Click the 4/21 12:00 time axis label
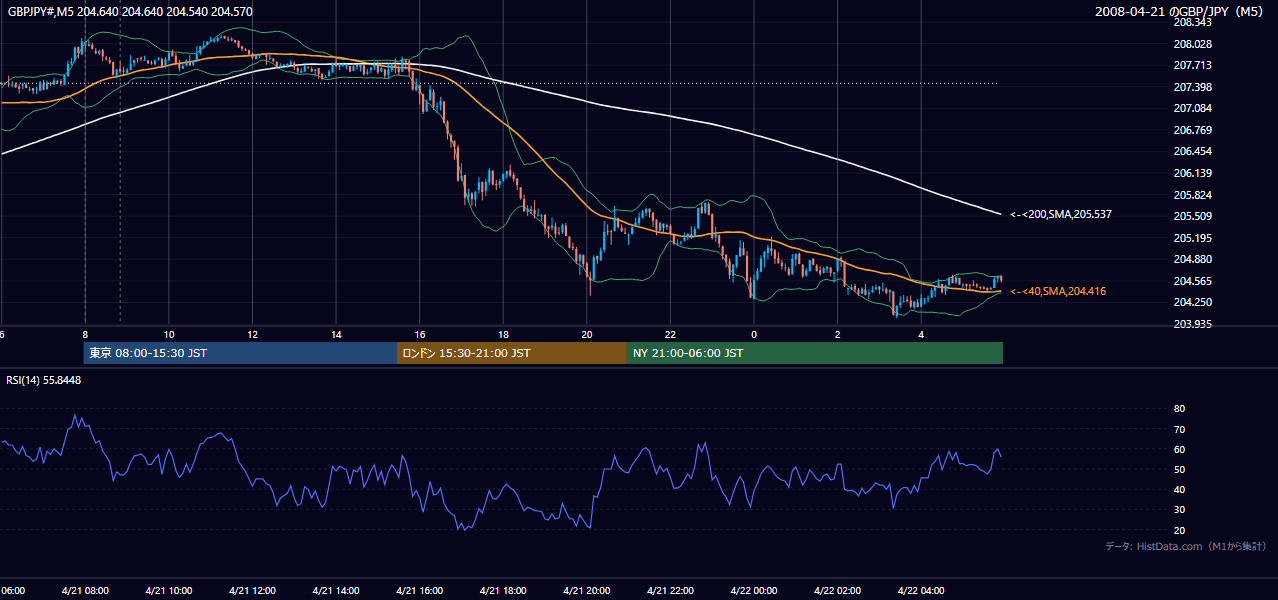Viewport: 1278px width, 600px height. click(x=252, y=590)
